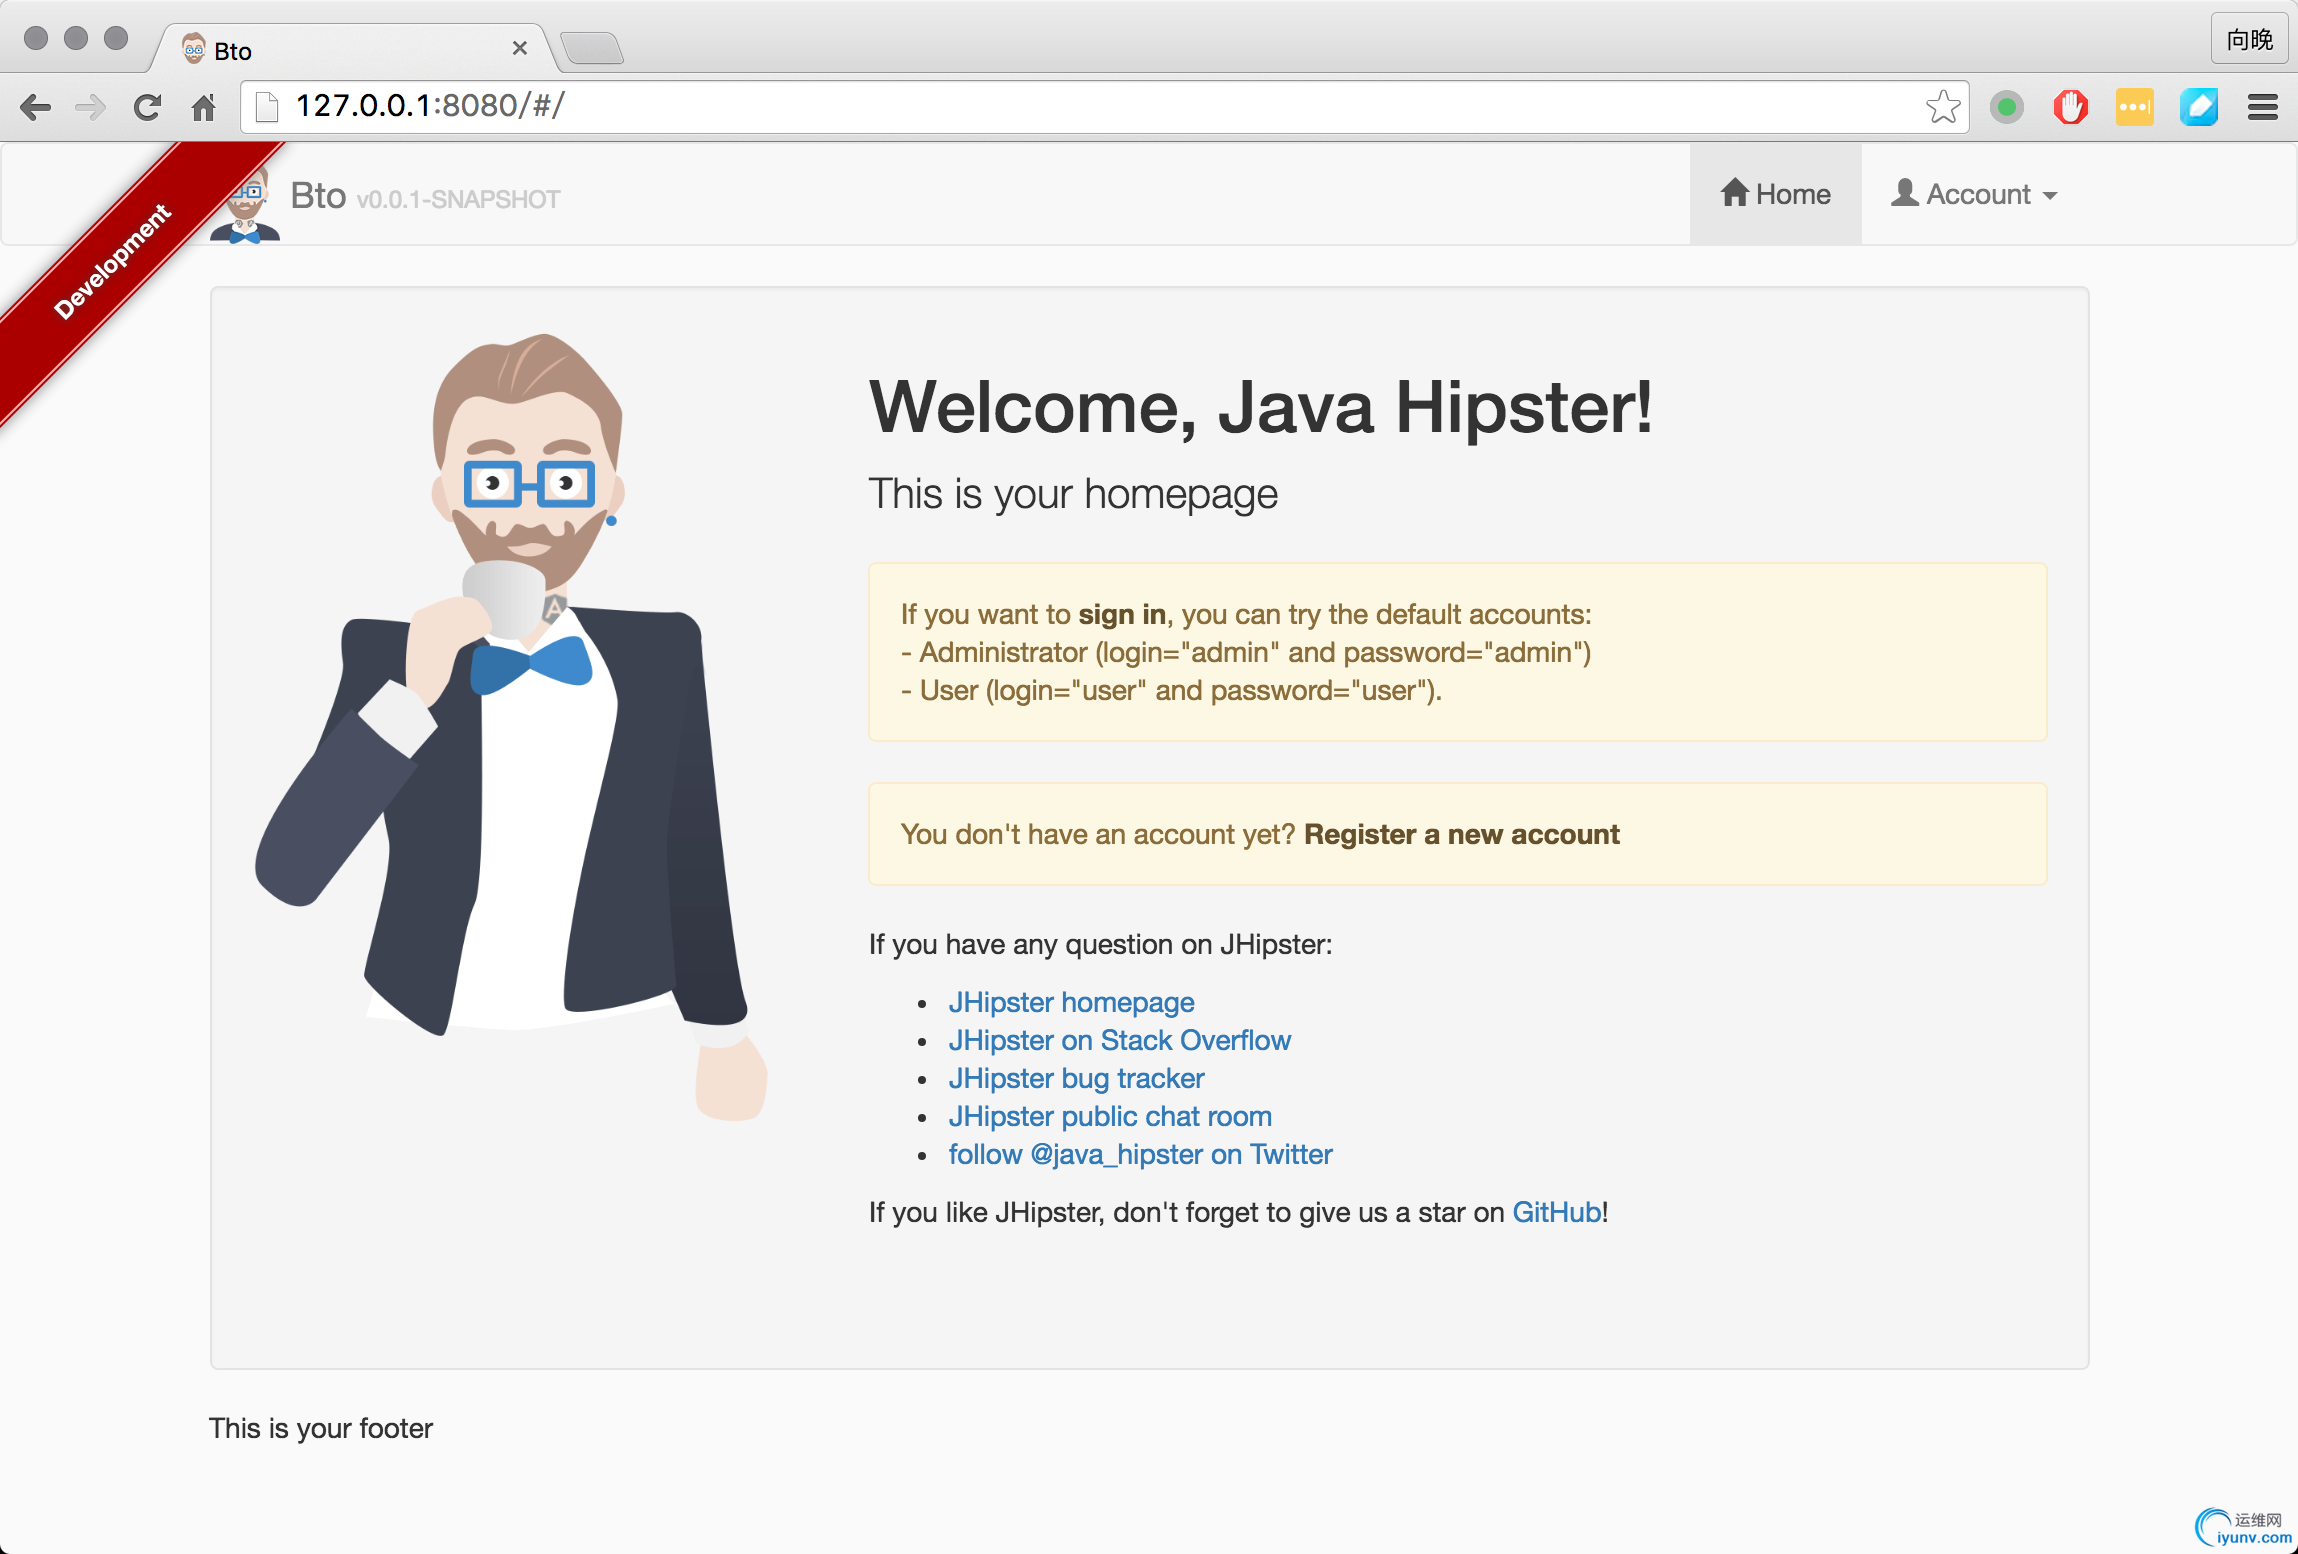Go to Home in the navbar
Screen dimensions: 2298x1554
click(x=1775, y=194)
